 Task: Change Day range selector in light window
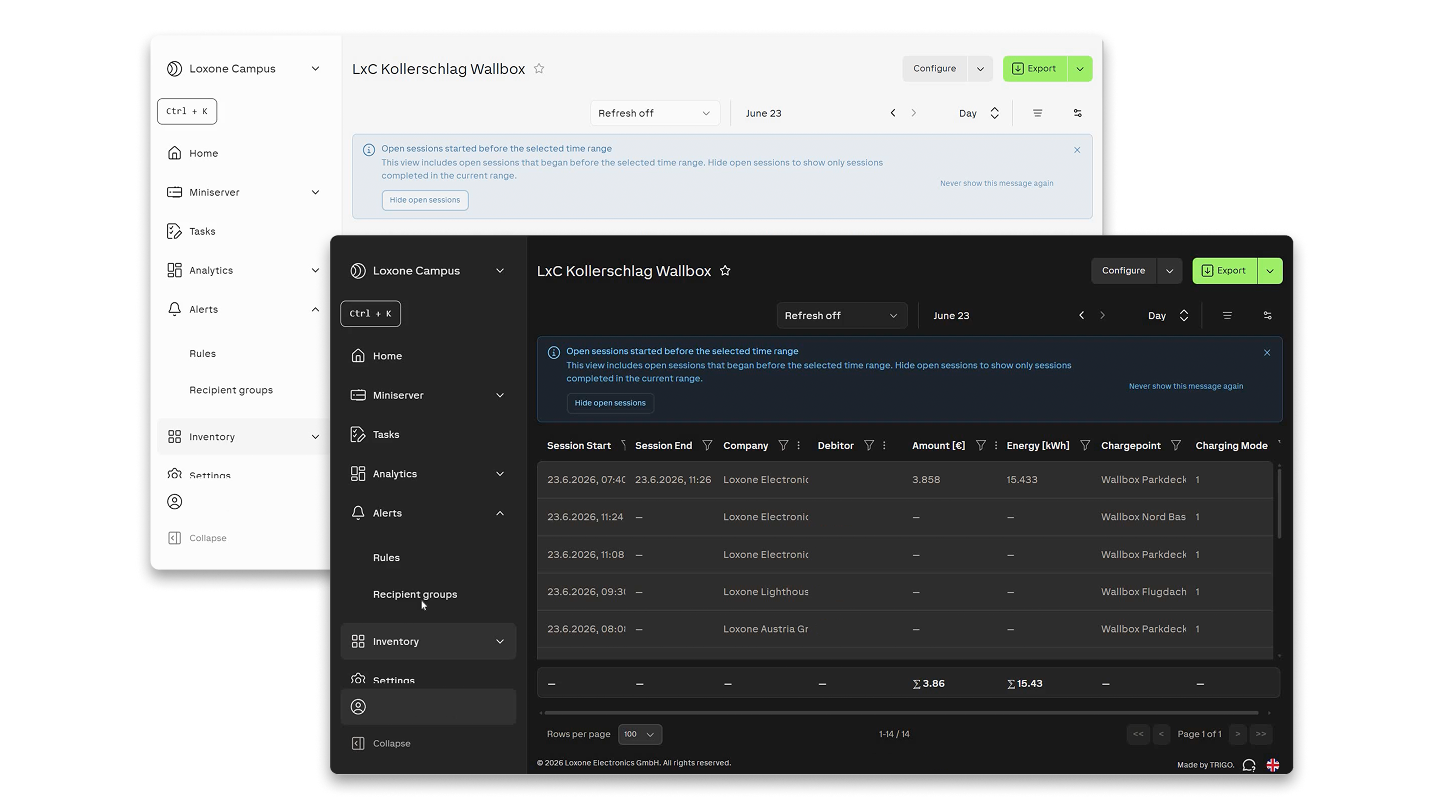(x=979, y=113)
